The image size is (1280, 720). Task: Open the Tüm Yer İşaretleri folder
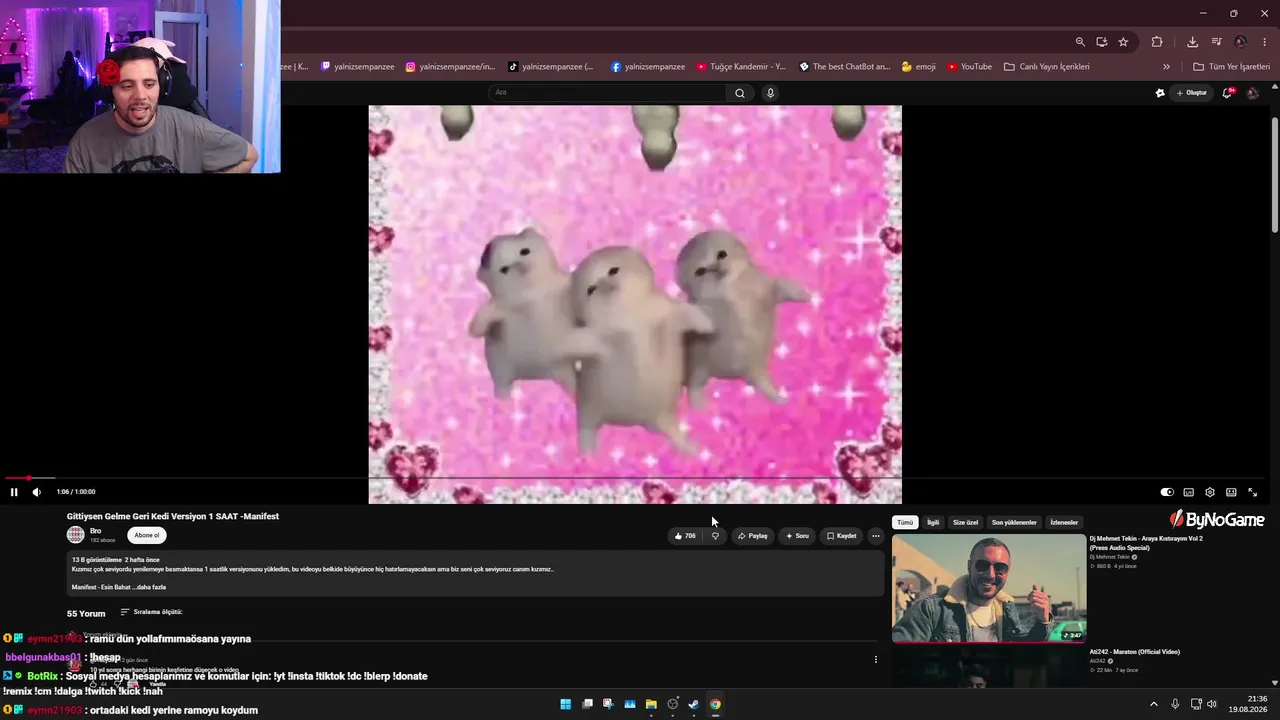click(x=1232, y=67)
